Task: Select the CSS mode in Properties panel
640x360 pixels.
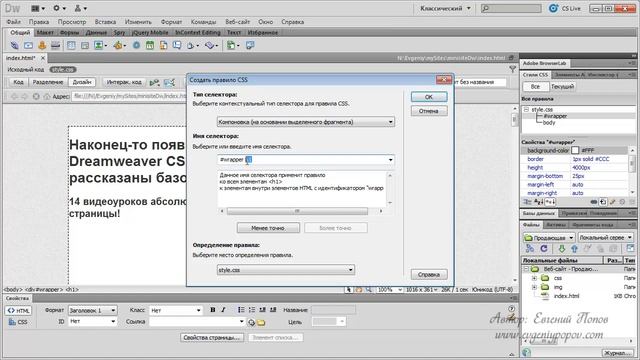Action: tap(18, 322)
